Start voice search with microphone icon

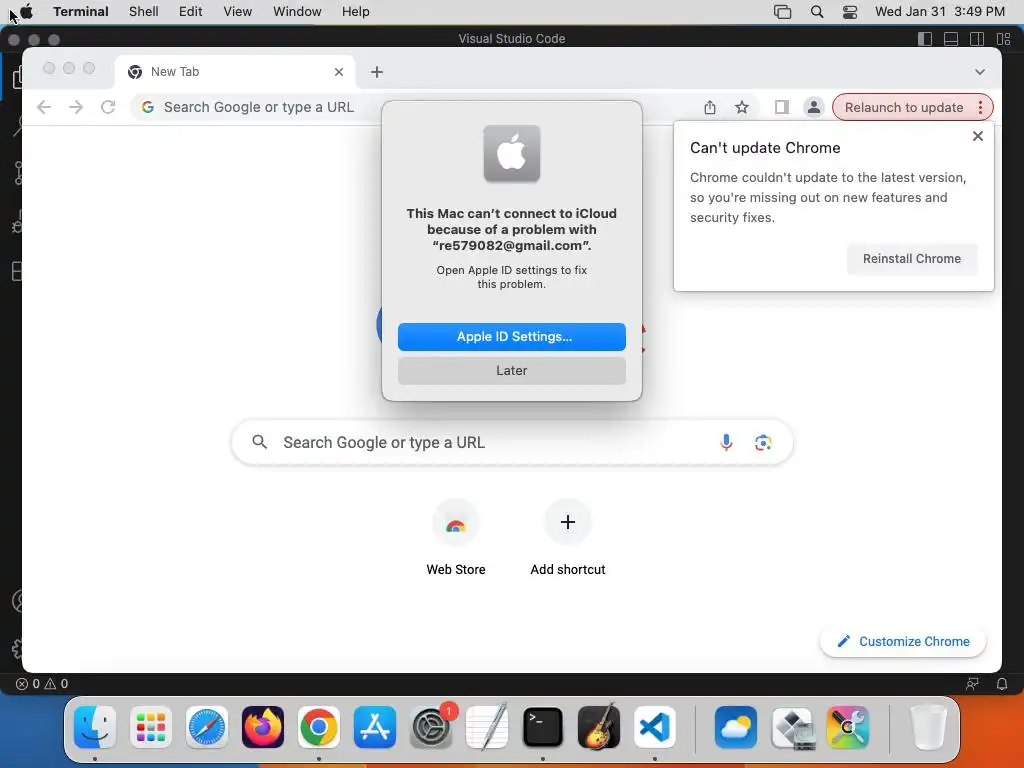click(726, 442)
